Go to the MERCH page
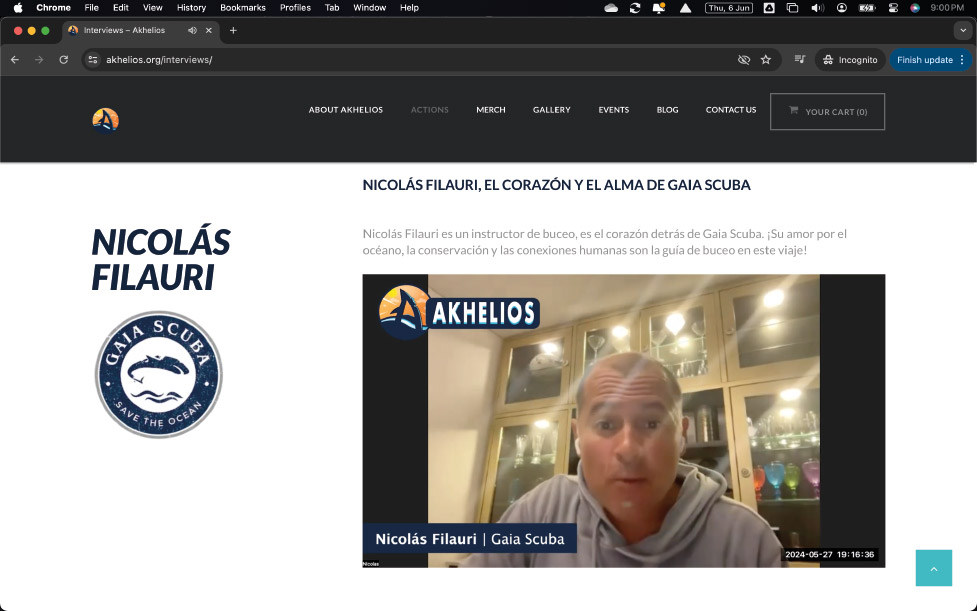 coord(490,110)
